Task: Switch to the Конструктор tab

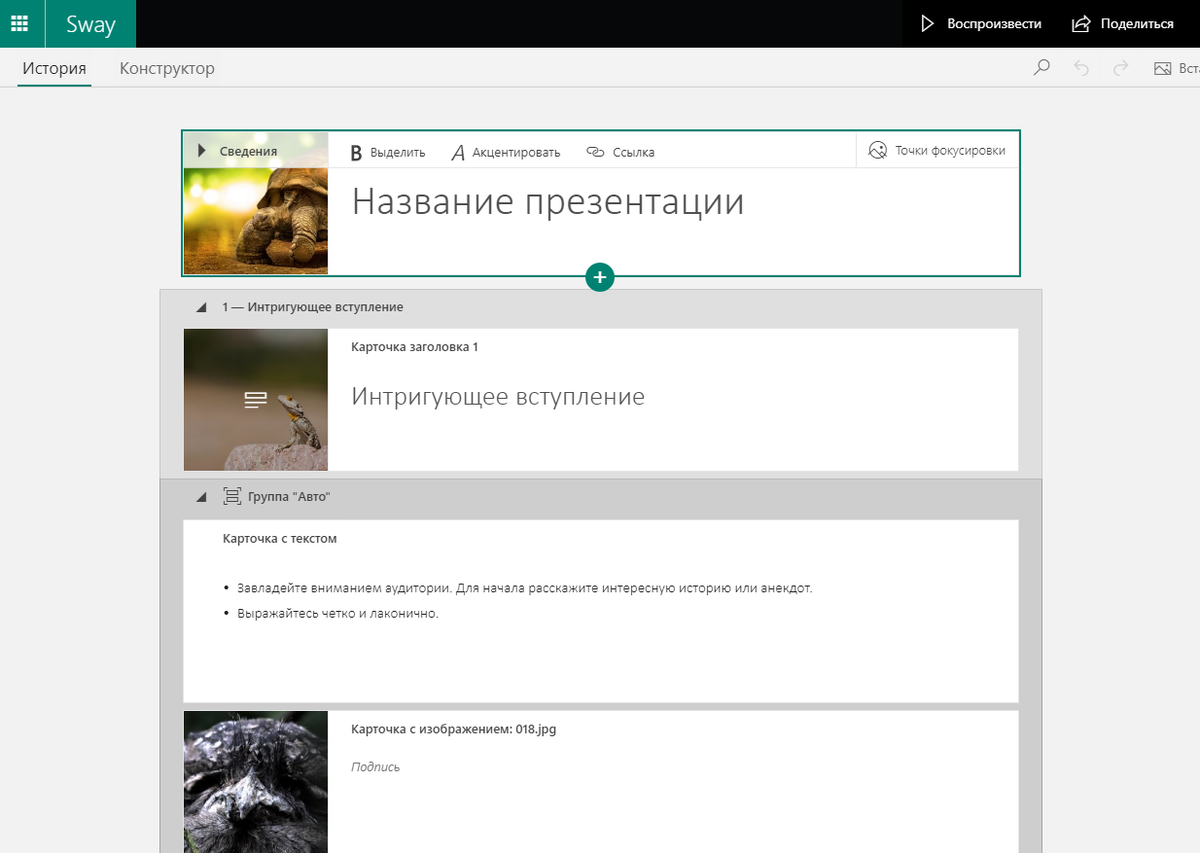Action: coord(167,68)
